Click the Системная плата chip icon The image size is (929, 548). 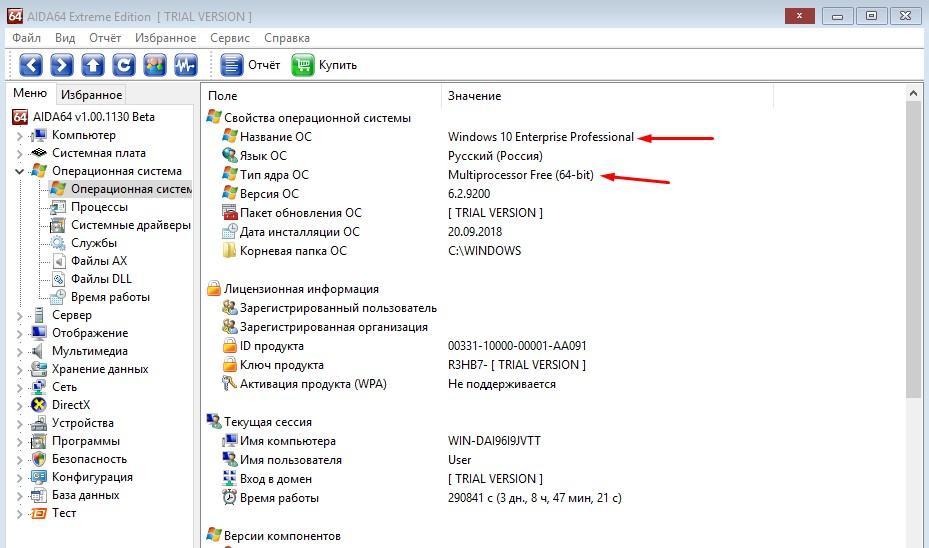tap(39, 153)
